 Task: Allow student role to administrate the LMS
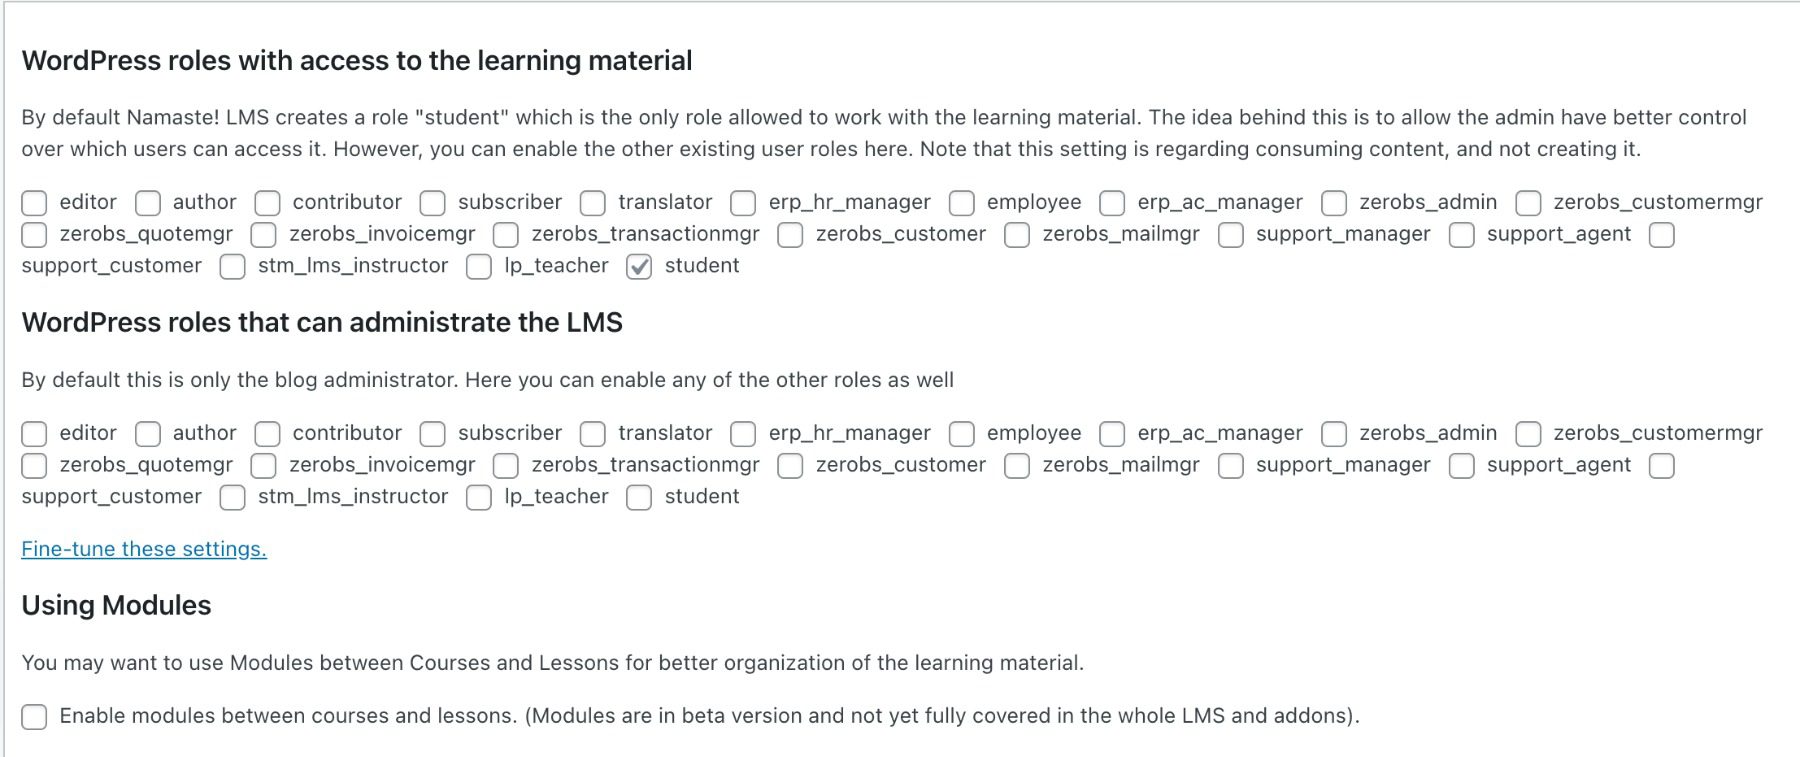coord(639,498)
